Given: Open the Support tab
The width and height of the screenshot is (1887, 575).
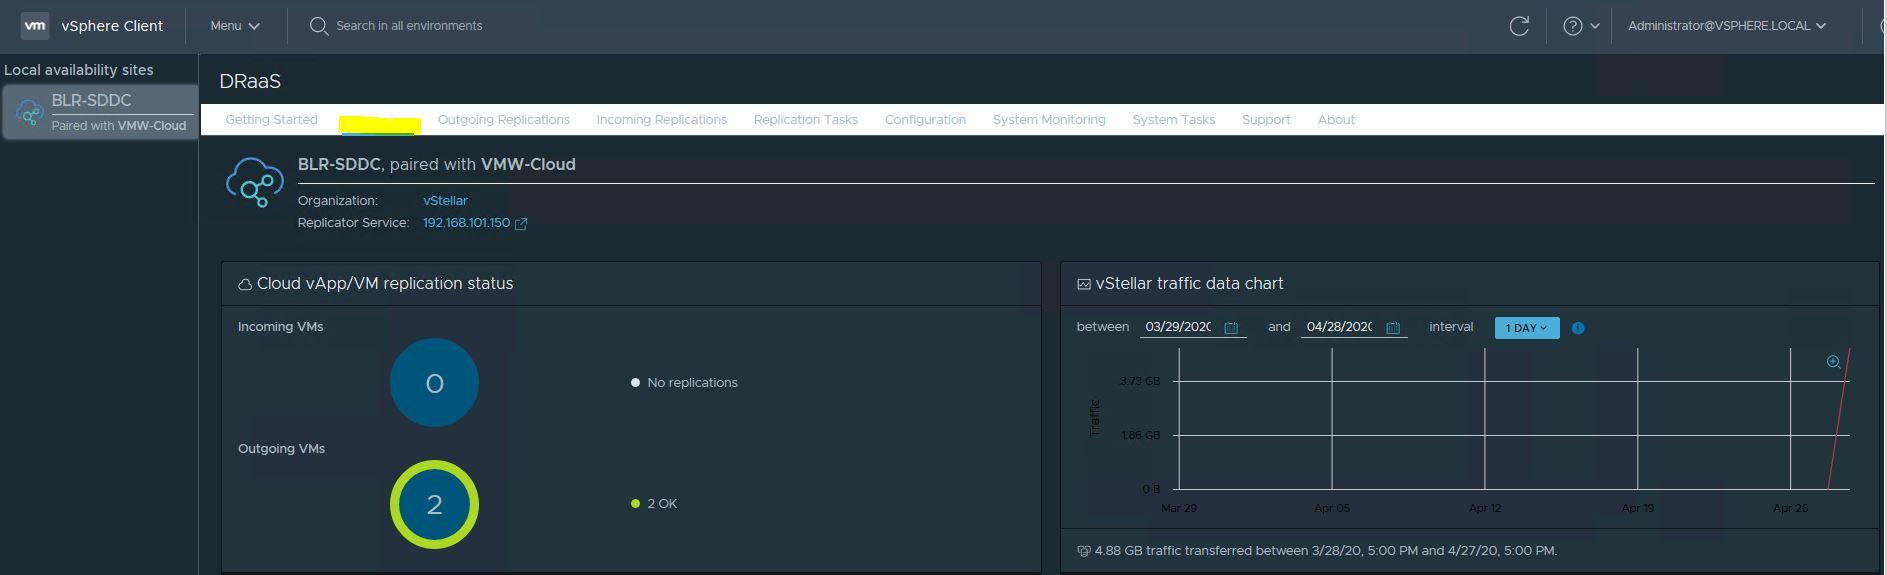Looking at the screenshot, I should [1266, 120].
